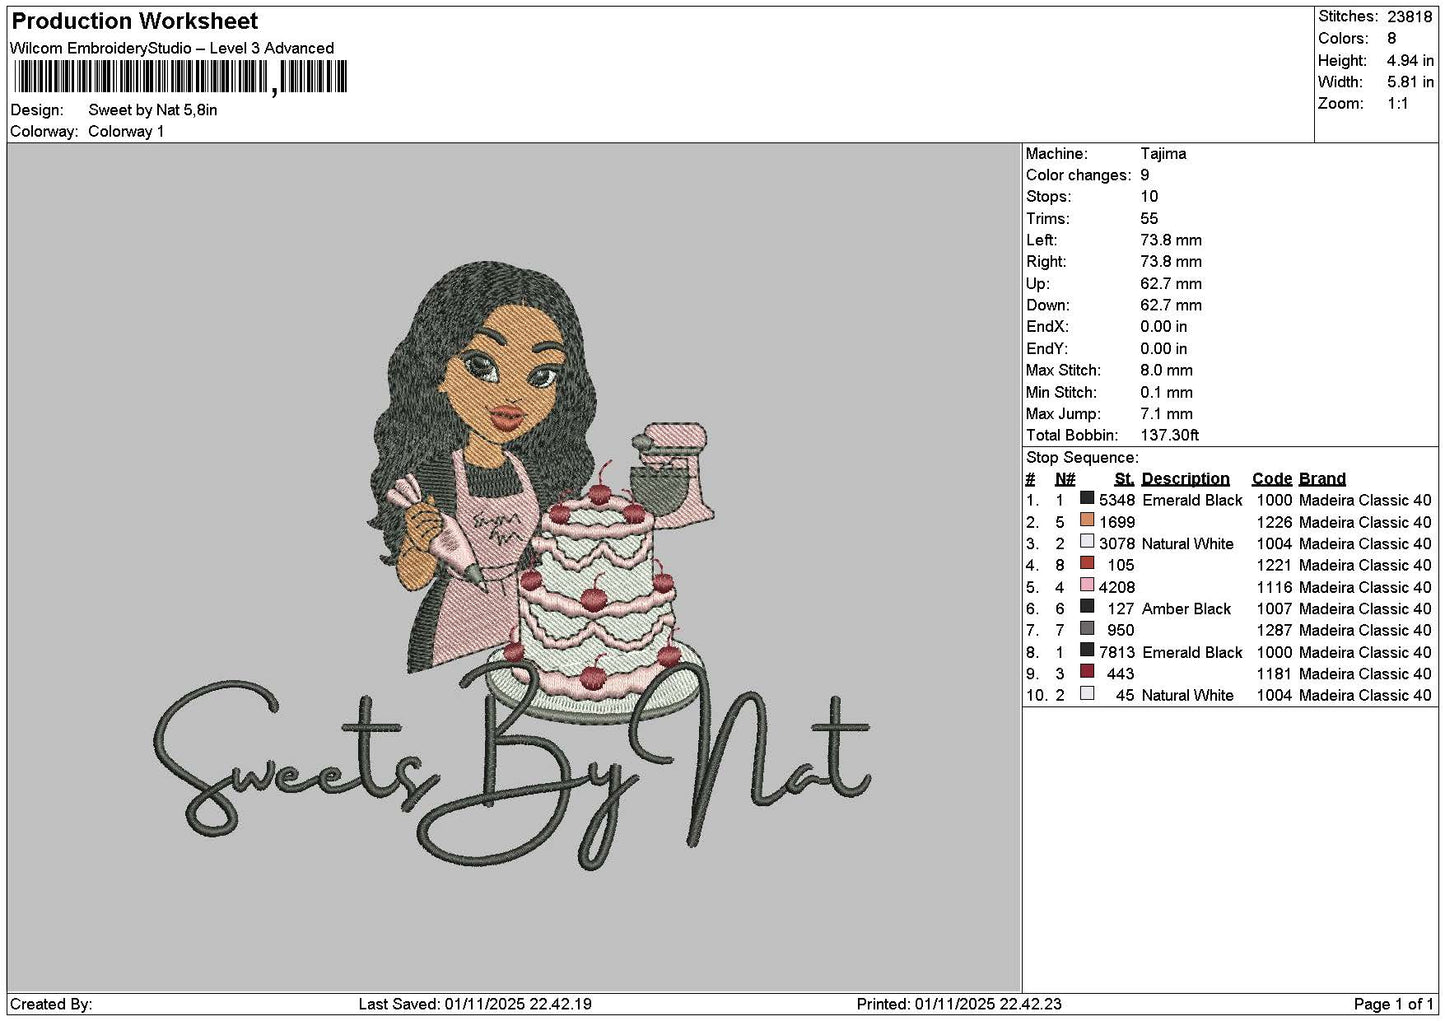Click the EndX value 0.00 in
The width and height of the screenshot is (1445, 1021).
(x=1164, y=327)
